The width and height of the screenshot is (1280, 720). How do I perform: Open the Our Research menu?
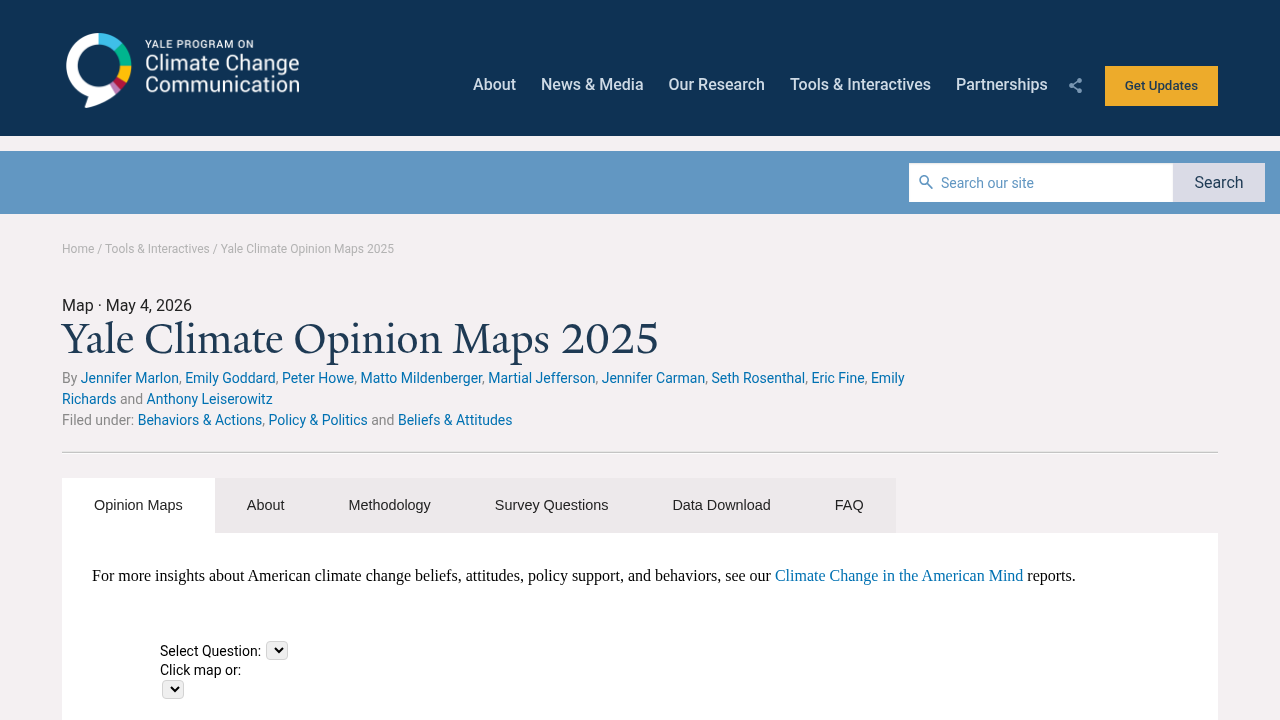click(716, 85)
